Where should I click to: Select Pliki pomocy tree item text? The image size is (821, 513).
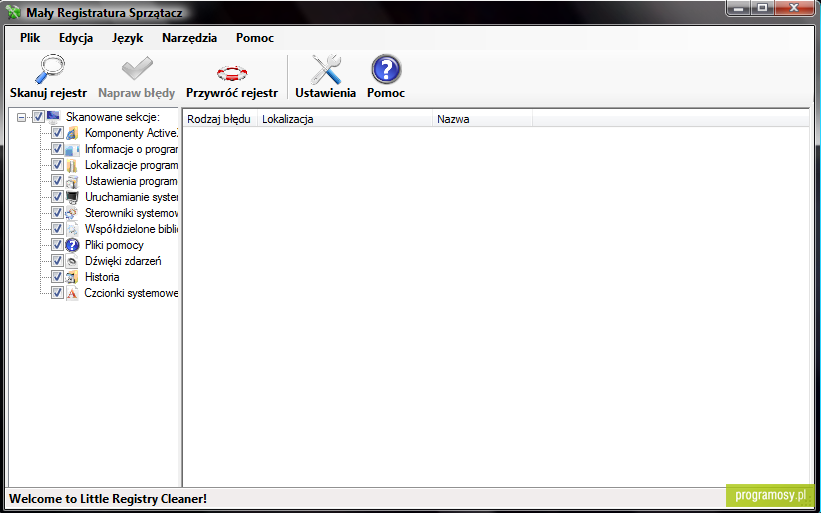pyautogui.click(x=114, y=245)
